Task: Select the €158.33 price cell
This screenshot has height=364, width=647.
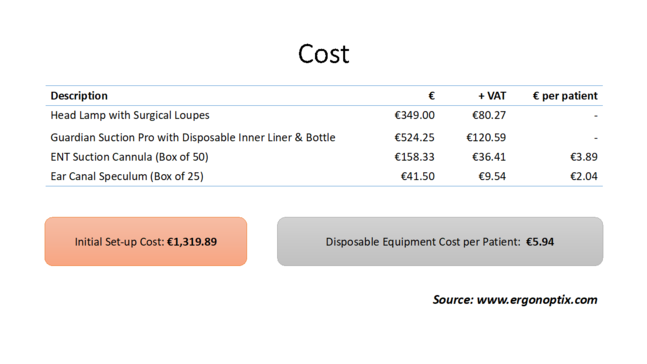Action: pyautogui.click(x=414, y=157)
